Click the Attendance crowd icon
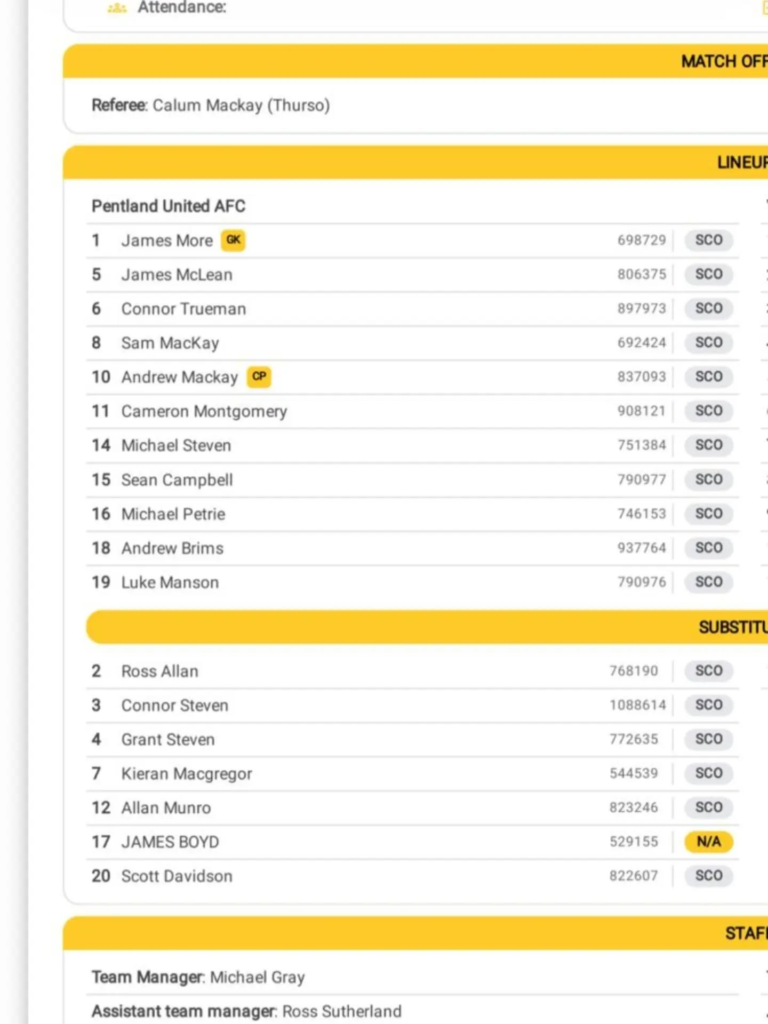This screenshot has width=768, height=1024. pos(117,8)
